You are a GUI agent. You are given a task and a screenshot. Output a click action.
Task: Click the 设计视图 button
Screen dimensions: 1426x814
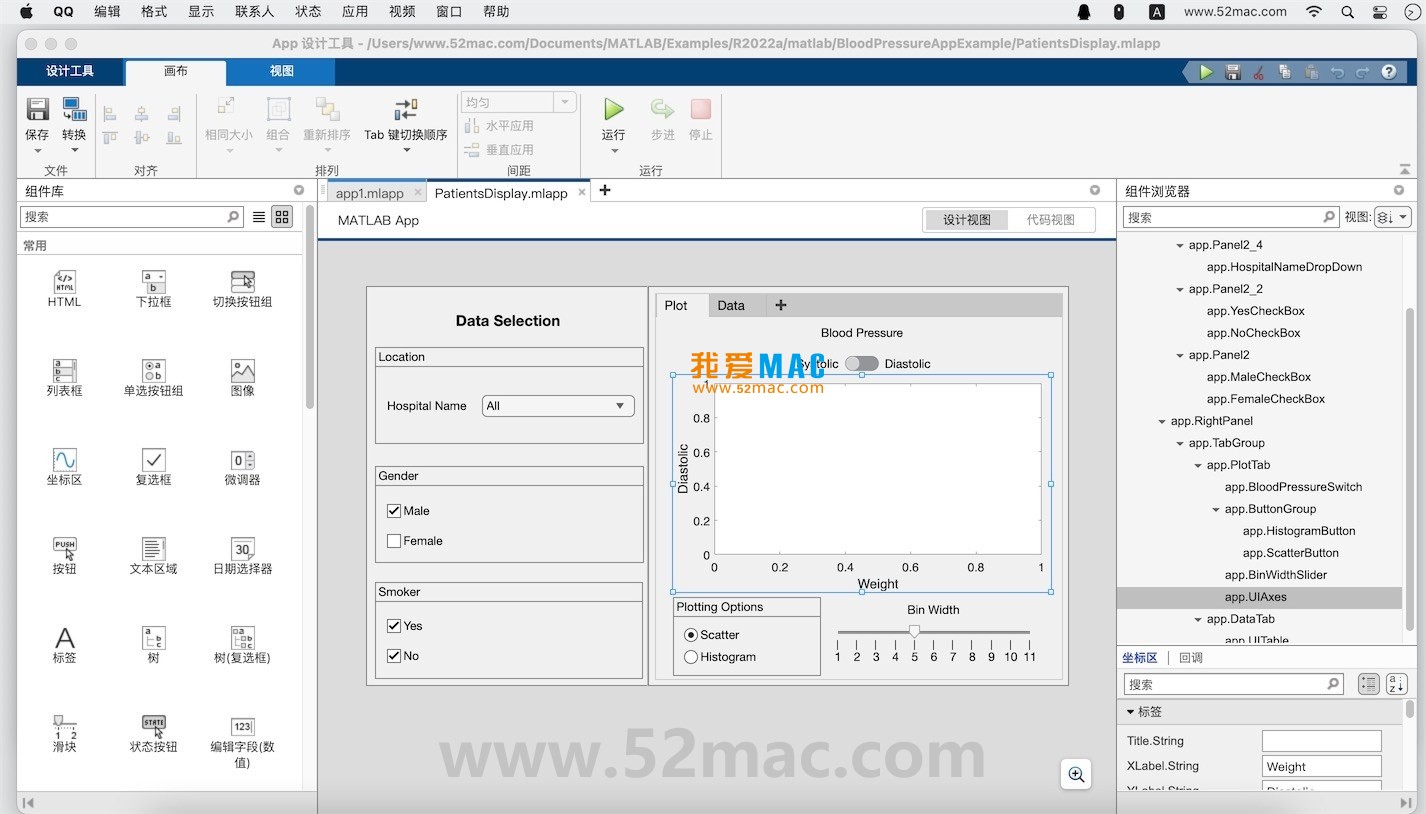[x=966, y=220]
